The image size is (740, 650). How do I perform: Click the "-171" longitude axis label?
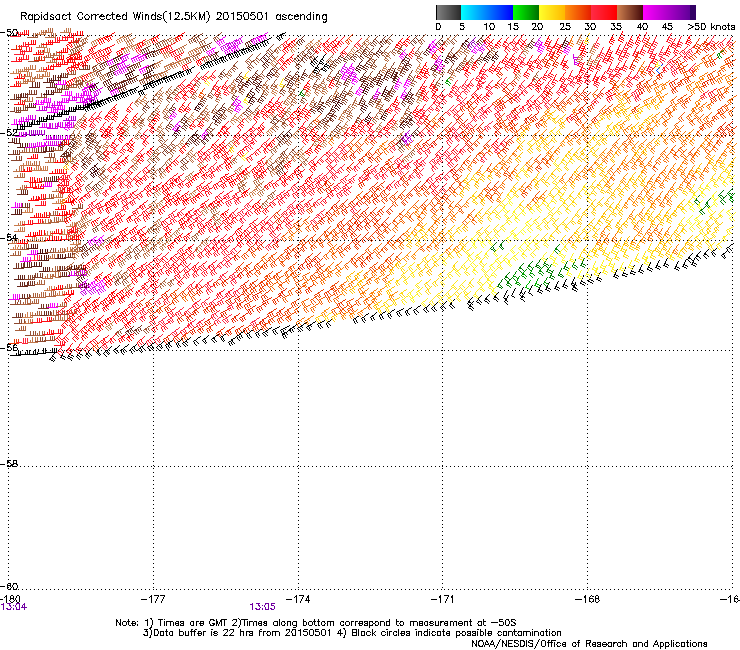(x=442, y=599)
